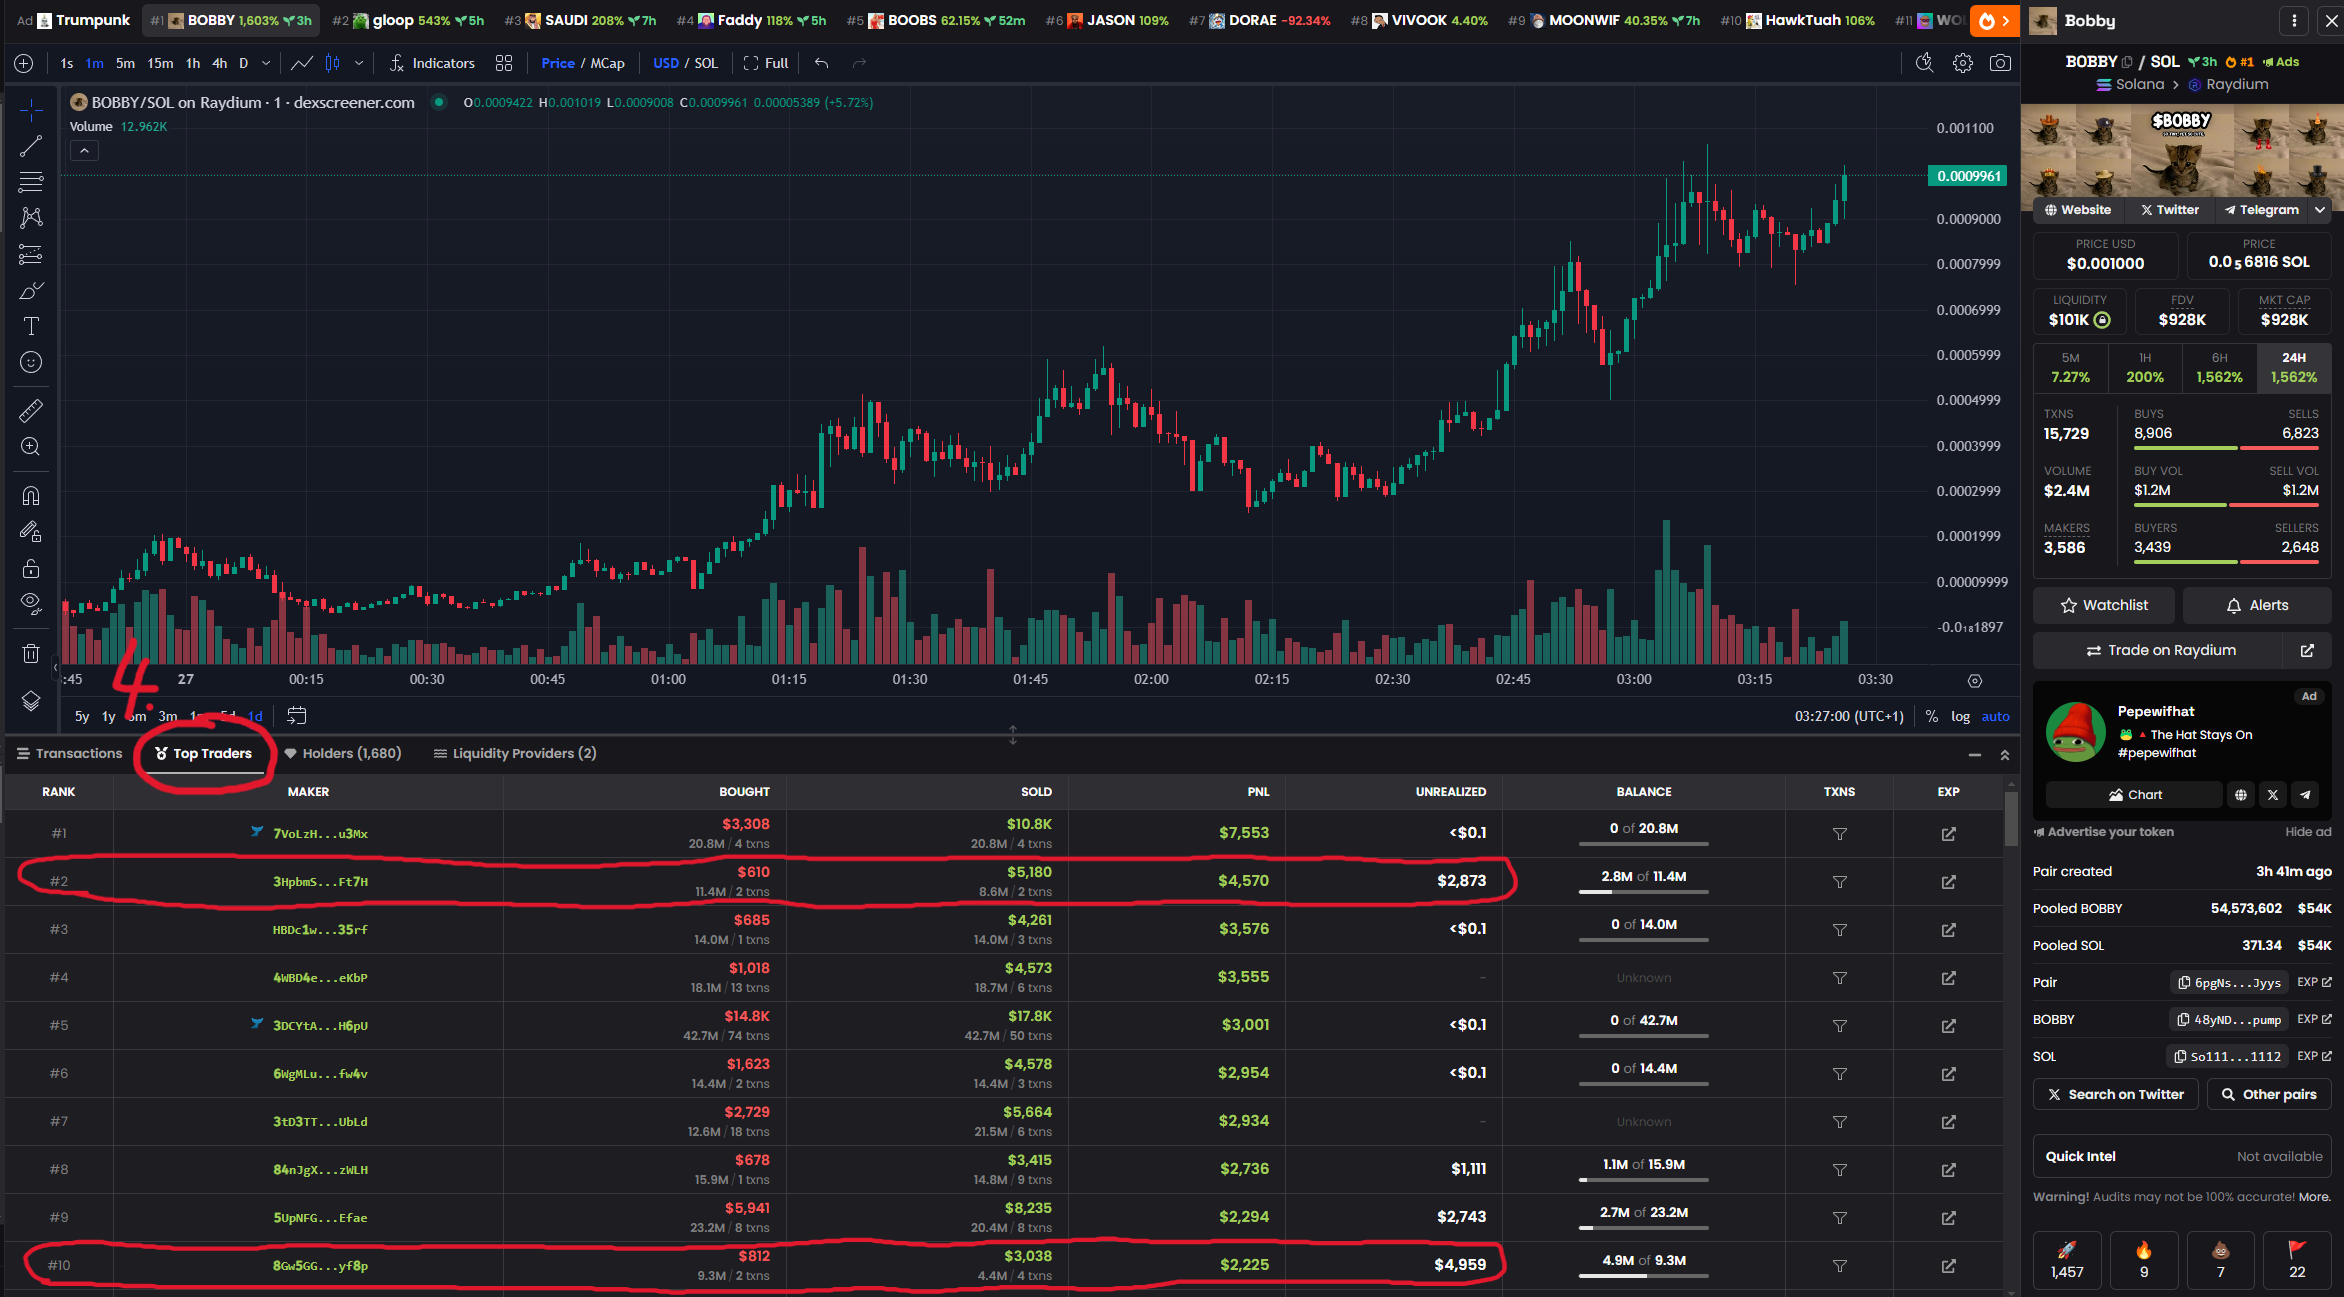Image resolution: width=2344 pixels, height=1297 pixels.
Task: Select the crosshair cursor tool
Action: 31,110
